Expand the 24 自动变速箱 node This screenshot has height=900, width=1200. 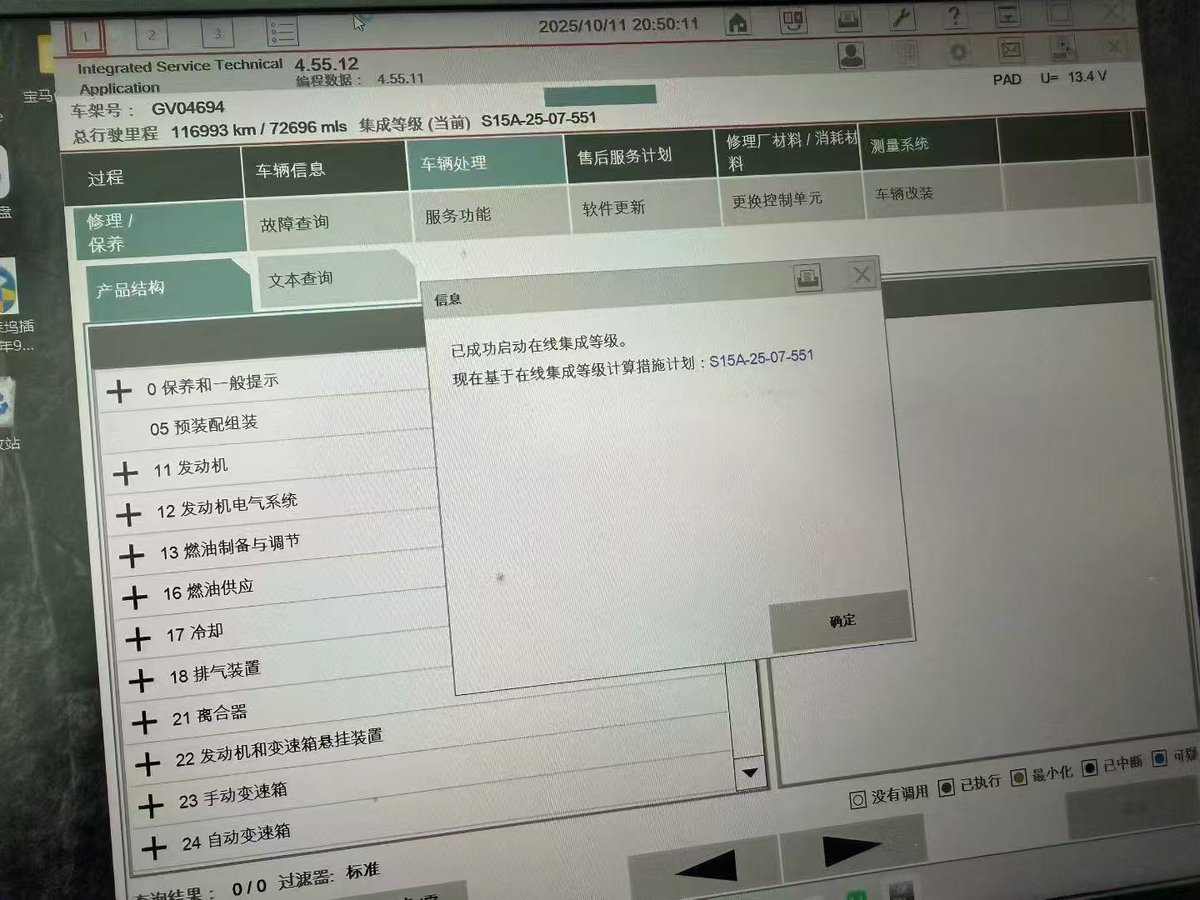[x=154, y=848]
